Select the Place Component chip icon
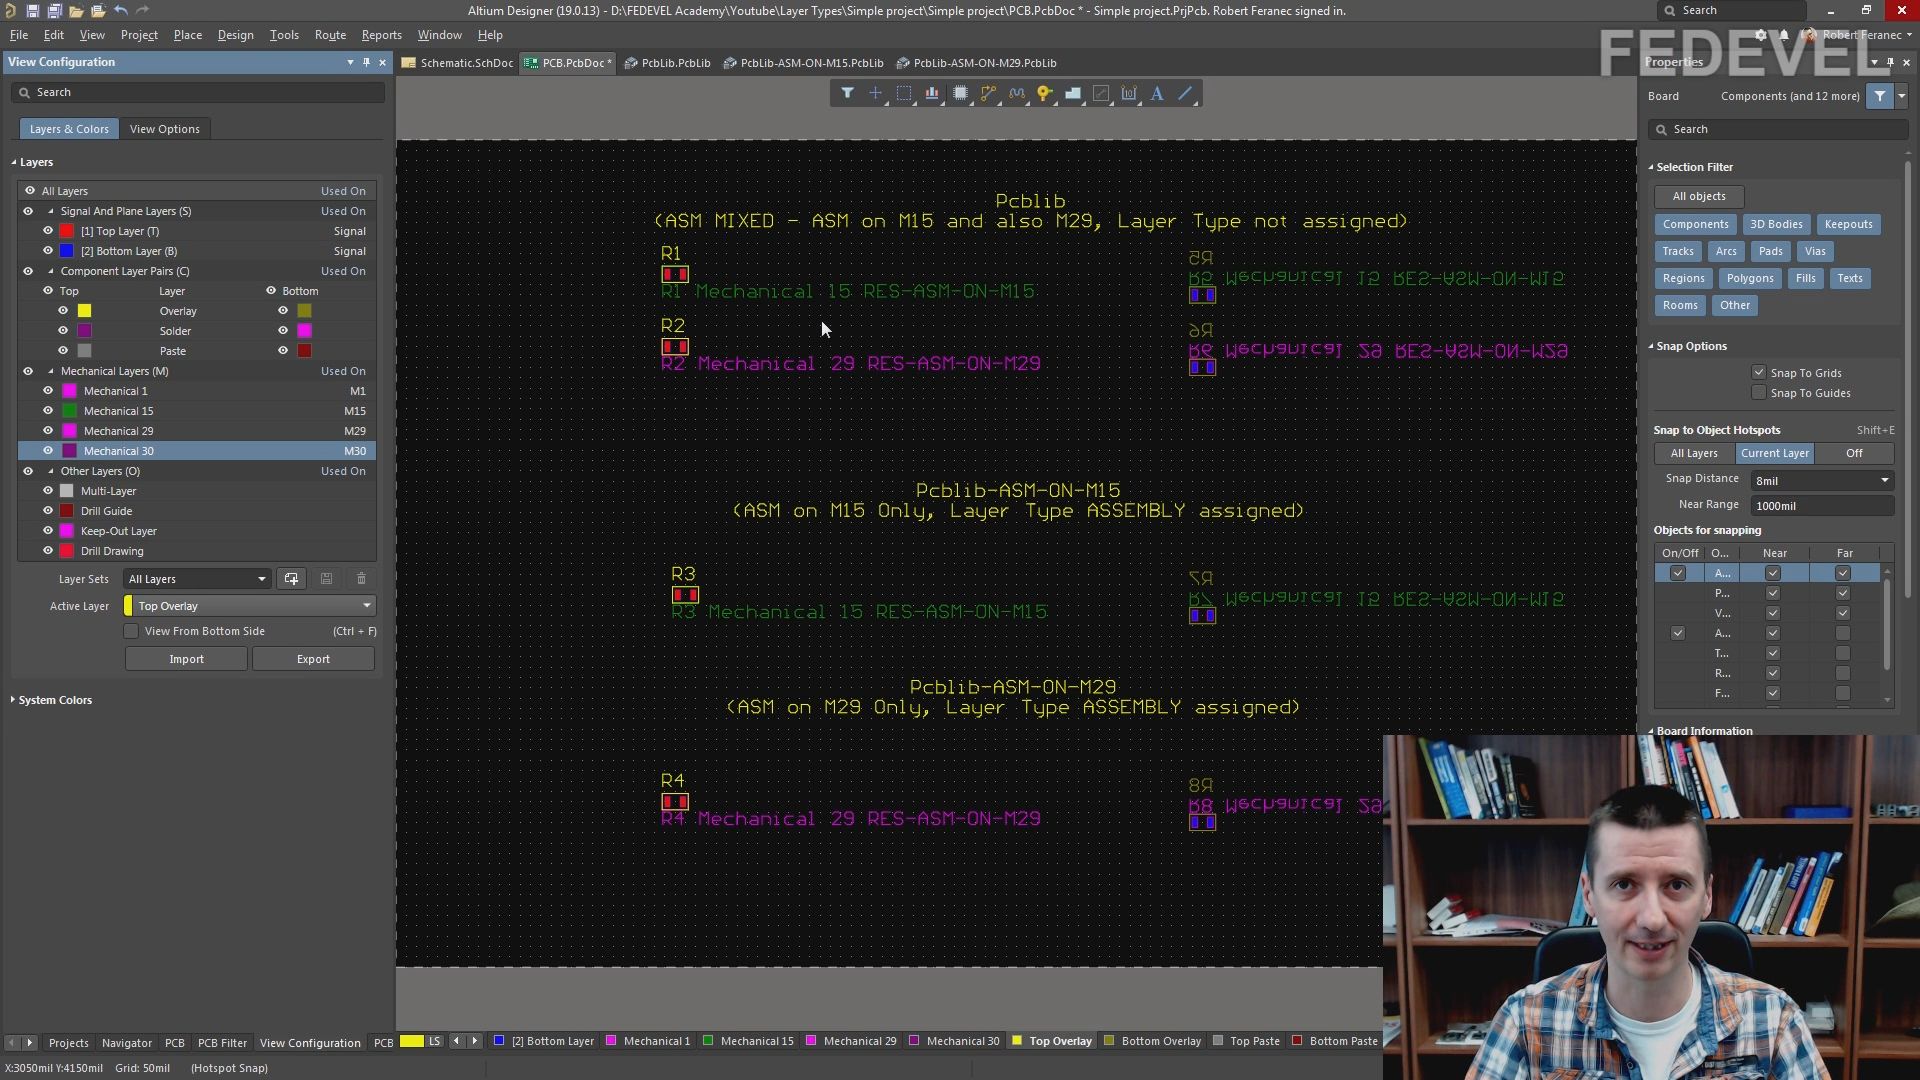Image resolution: width=1920 pixels, height=1080 pixels. tap(960, 94)
